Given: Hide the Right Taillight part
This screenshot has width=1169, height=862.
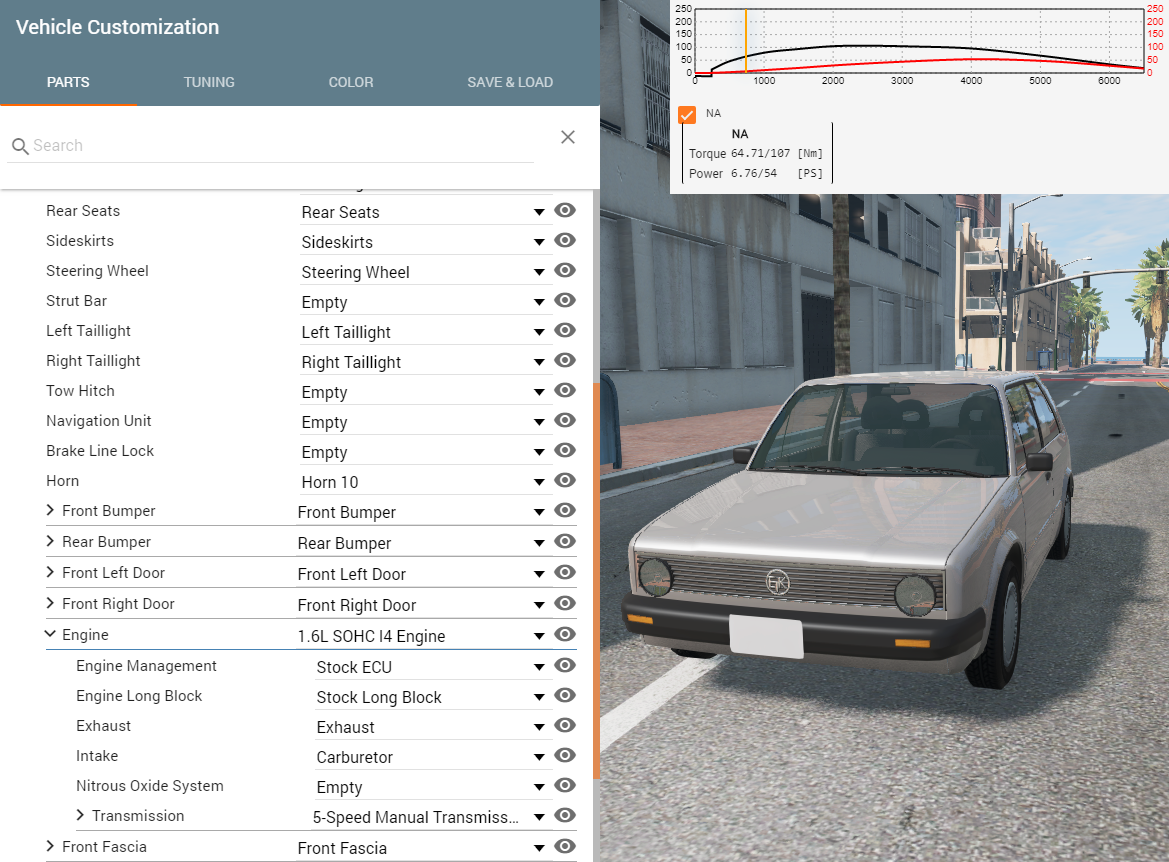Looking at the screenshot, I should 565,360.
